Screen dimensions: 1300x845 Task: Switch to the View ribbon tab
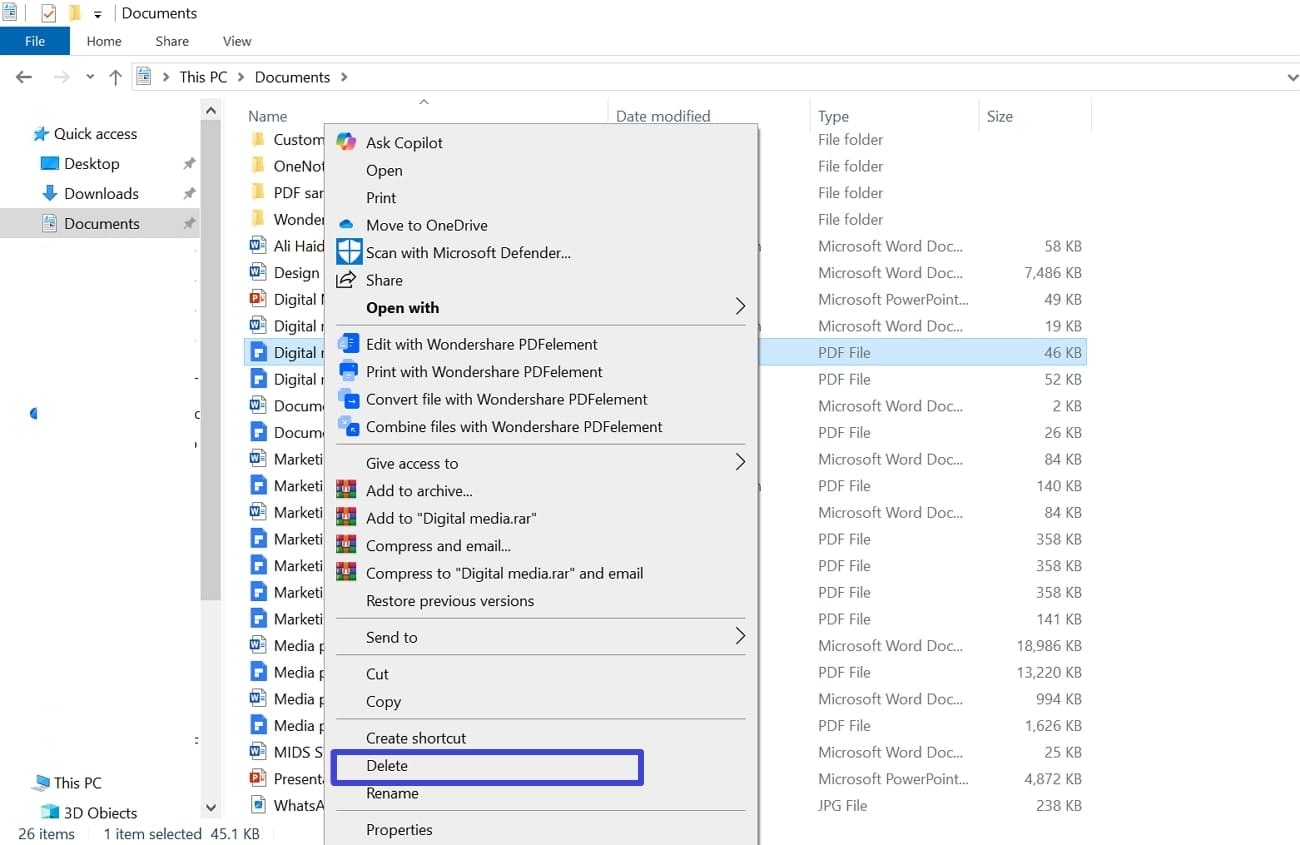(x=236, y=41)
